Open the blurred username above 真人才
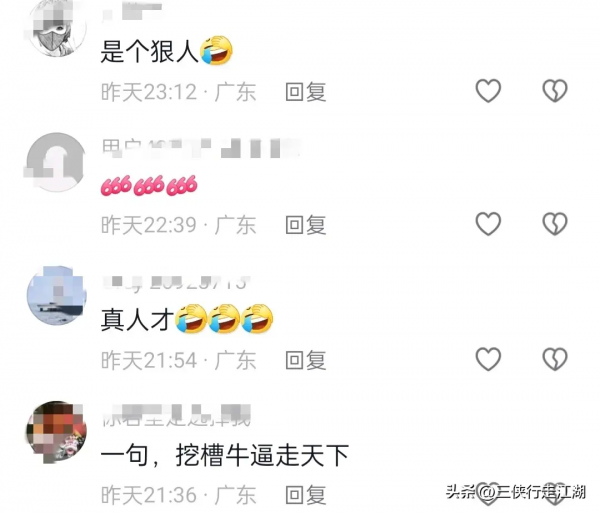The height and width of the screenshot is (513, 600). point(177,283)
